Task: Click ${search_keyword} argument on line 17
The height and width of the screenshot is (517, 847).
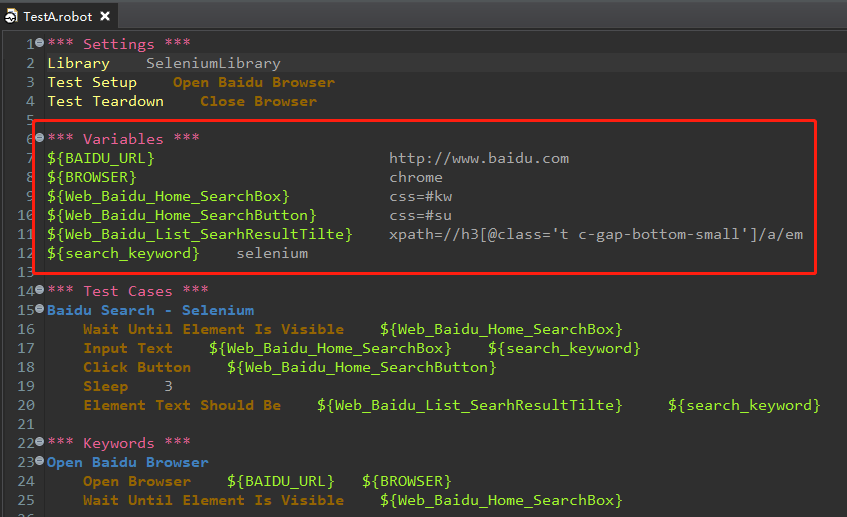Action: click(x=564, y=348)
